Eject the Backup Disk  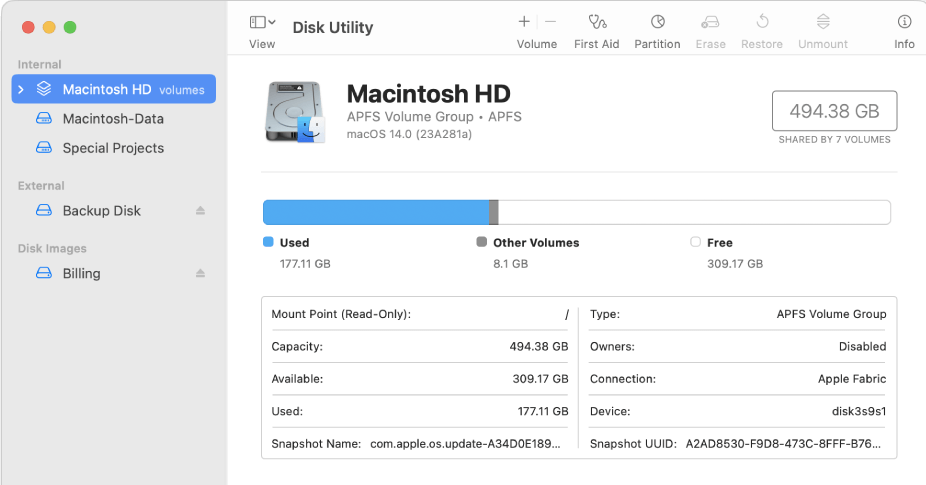point(200,211)
